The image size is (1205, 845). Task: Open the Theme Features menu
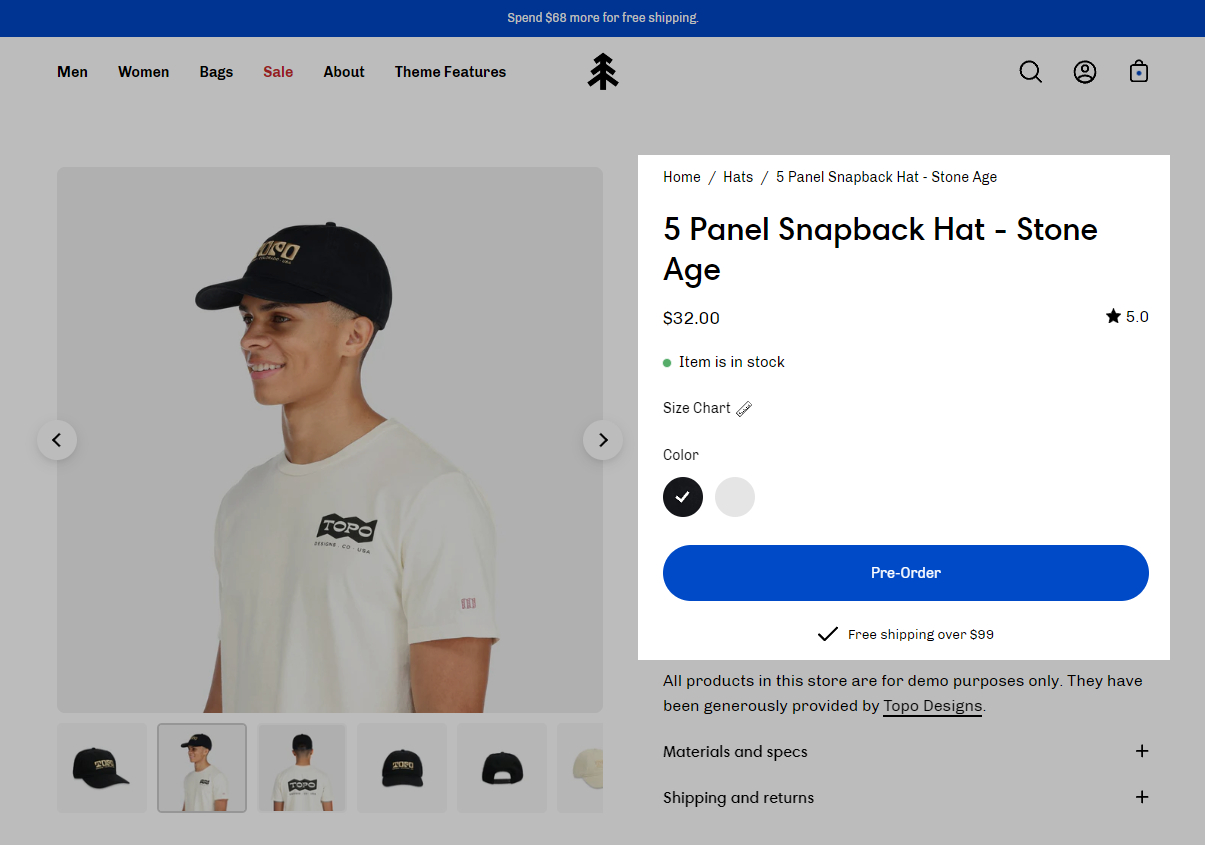pyautogui.click(x=450, y=72)
